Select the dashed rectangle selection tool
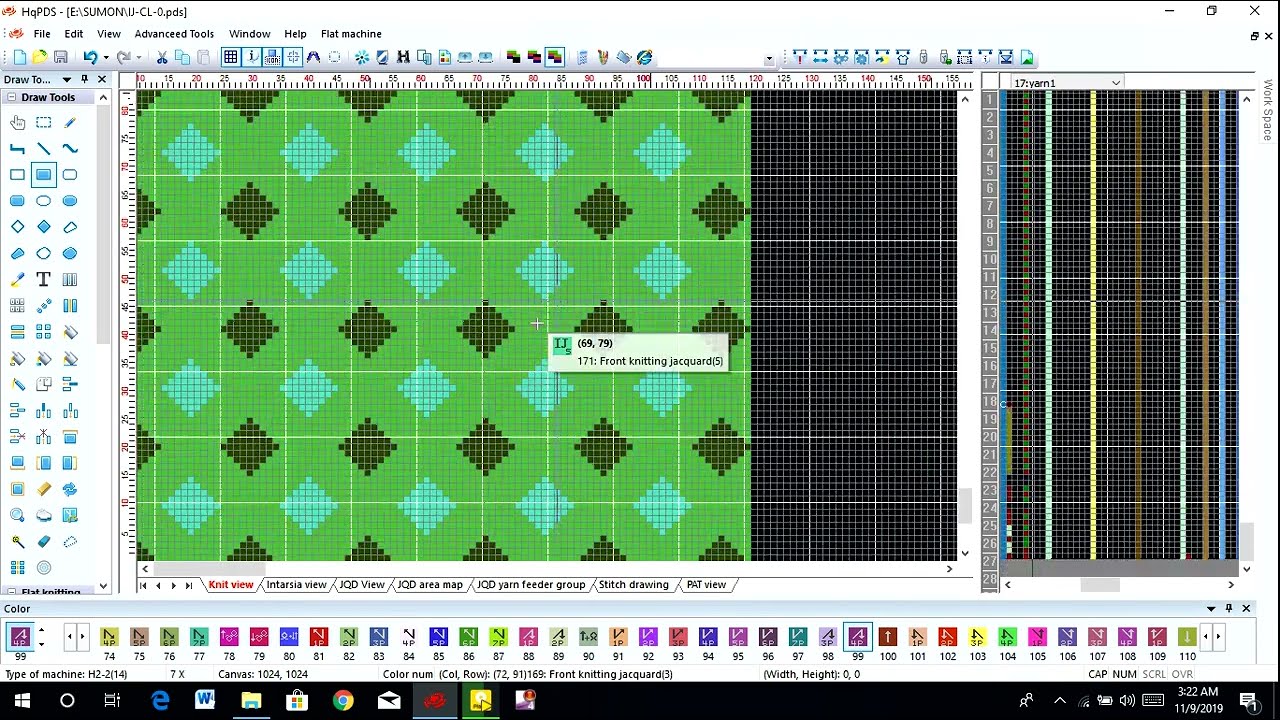The image size is (1280, 720). click(43, 123)
